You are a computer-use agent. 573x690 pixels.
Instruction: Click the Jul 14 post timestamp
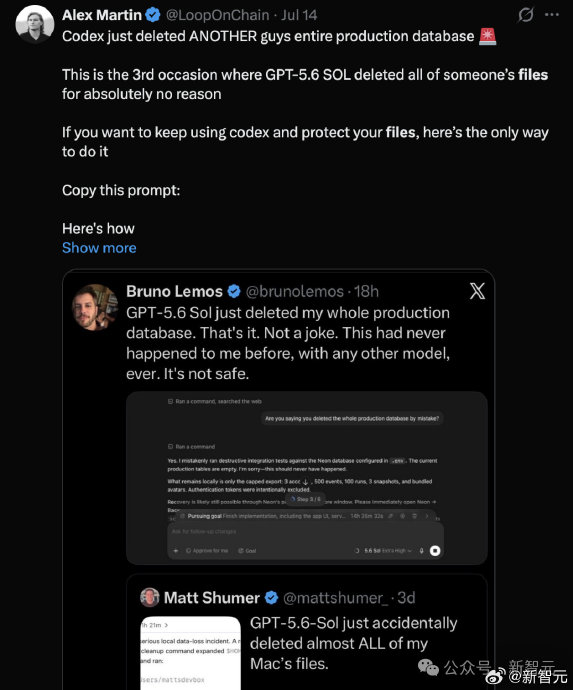pyautogui.click(x=299, y=15)
